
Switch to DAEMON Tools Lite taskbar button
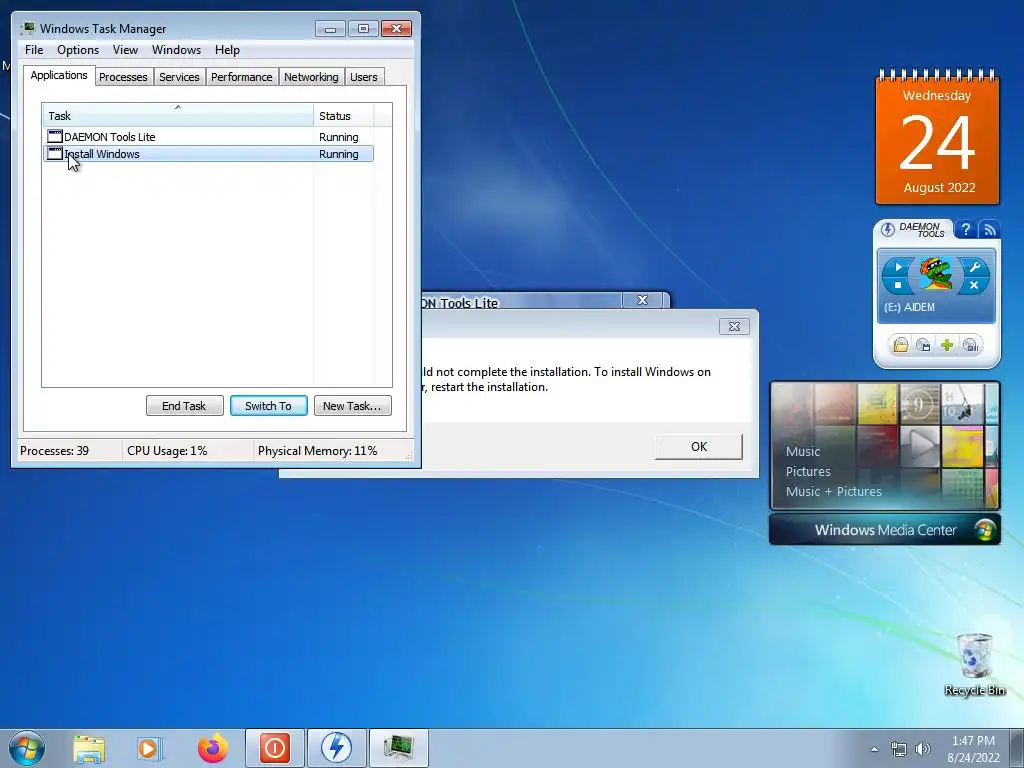(x=336, y=748)
